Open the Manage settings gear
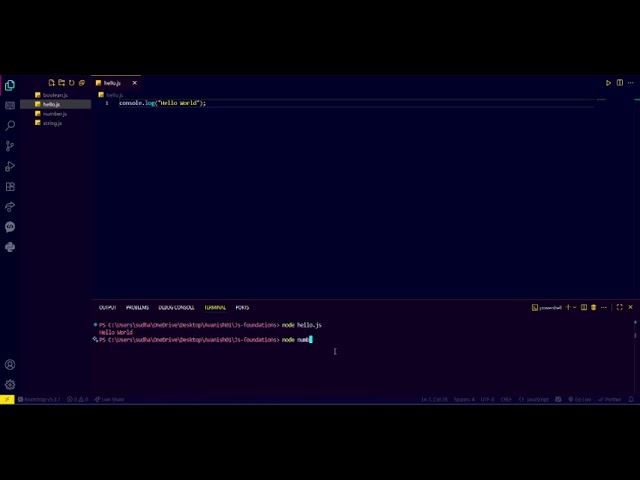 (10, 384)
